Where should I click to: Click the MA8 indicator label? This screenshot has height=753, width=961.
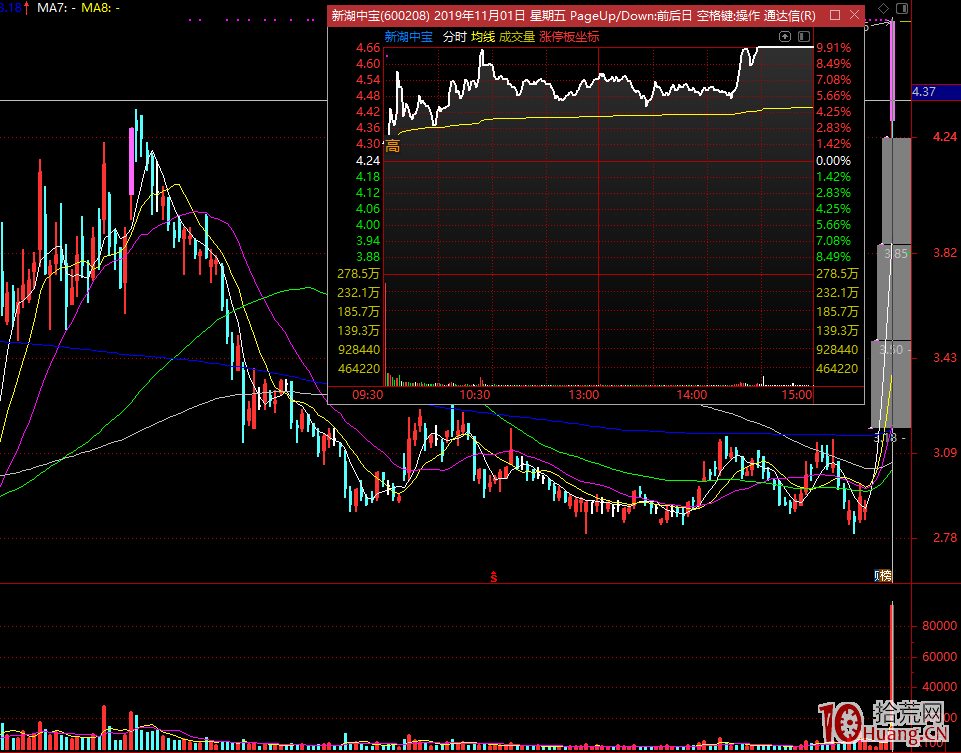click(101, 8)
